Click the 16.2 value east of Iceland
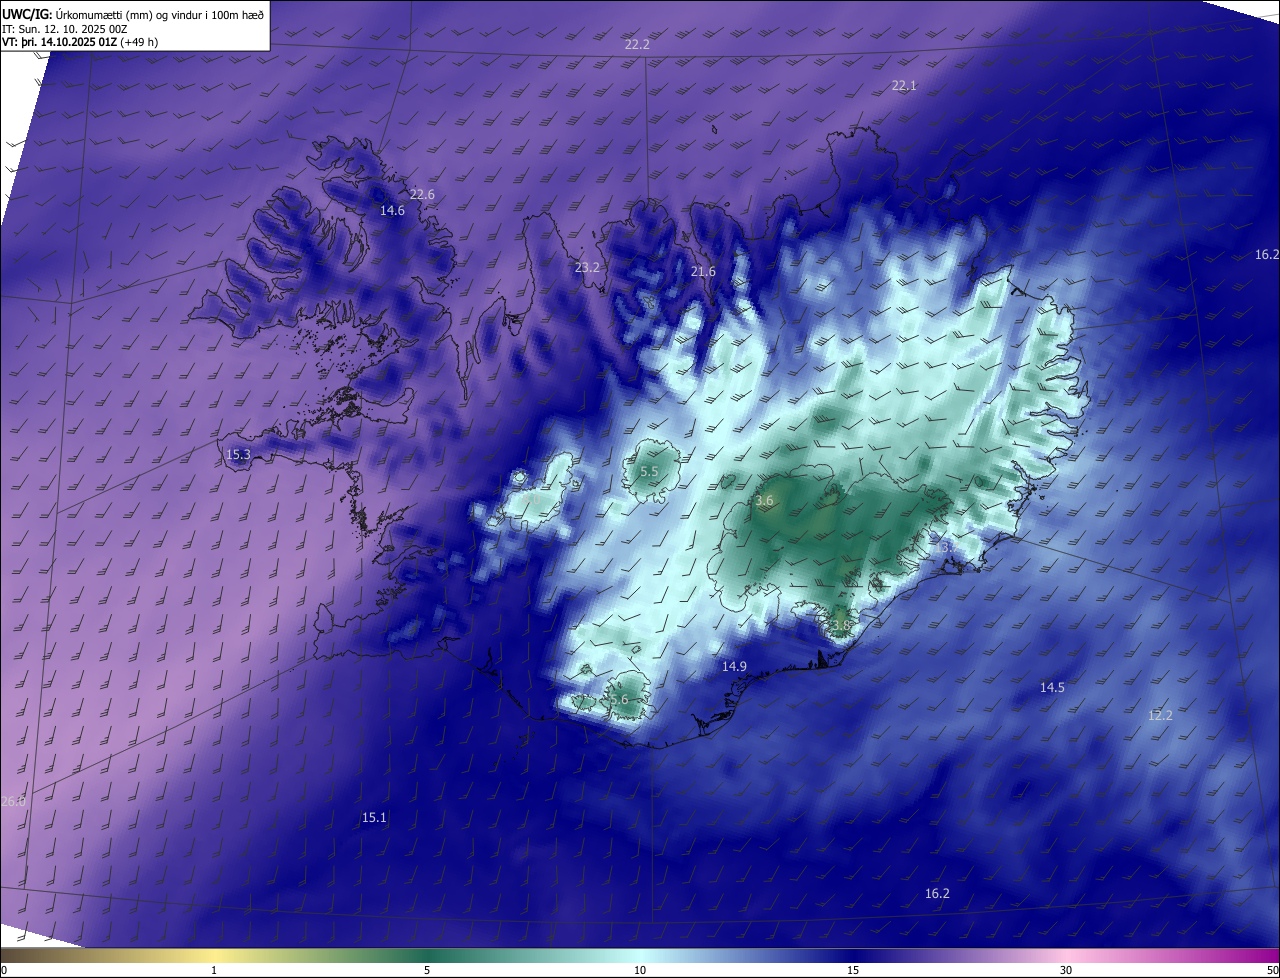The image size is (1280, 978). click(1267, 255)
